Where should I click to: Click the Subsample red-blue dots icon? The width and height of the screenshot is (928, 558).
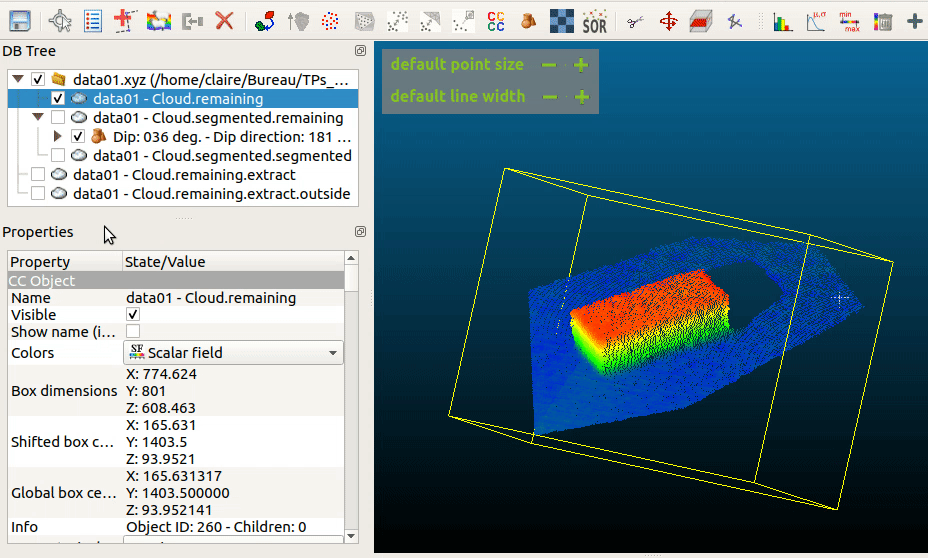(330, 22)
